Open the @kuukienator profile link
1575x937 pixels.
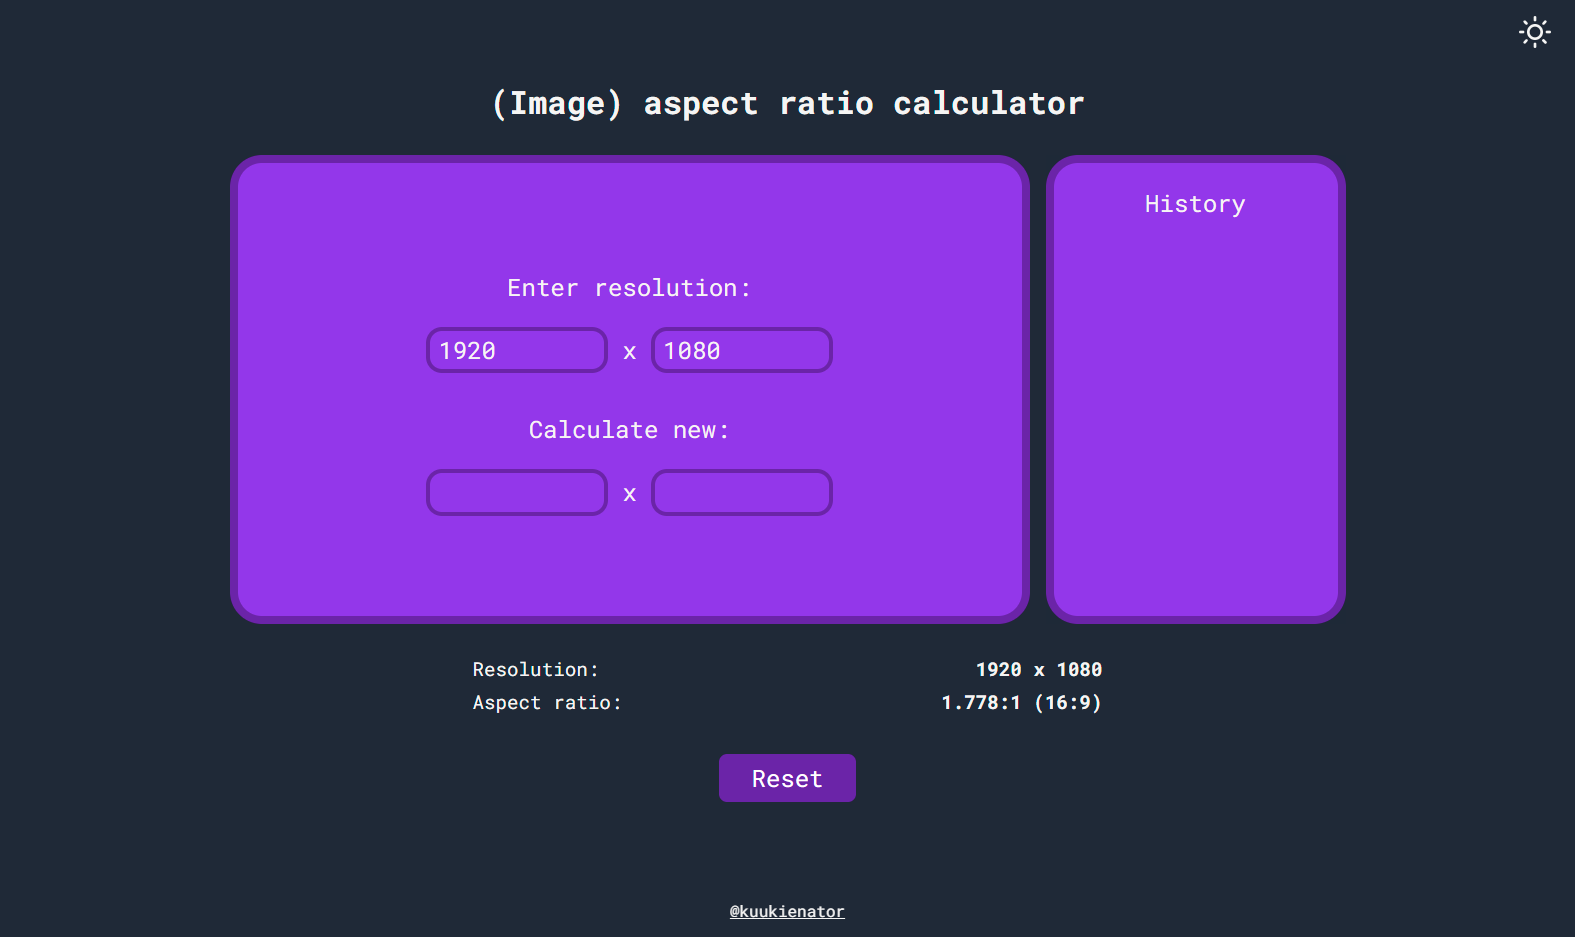click(787, 911)
